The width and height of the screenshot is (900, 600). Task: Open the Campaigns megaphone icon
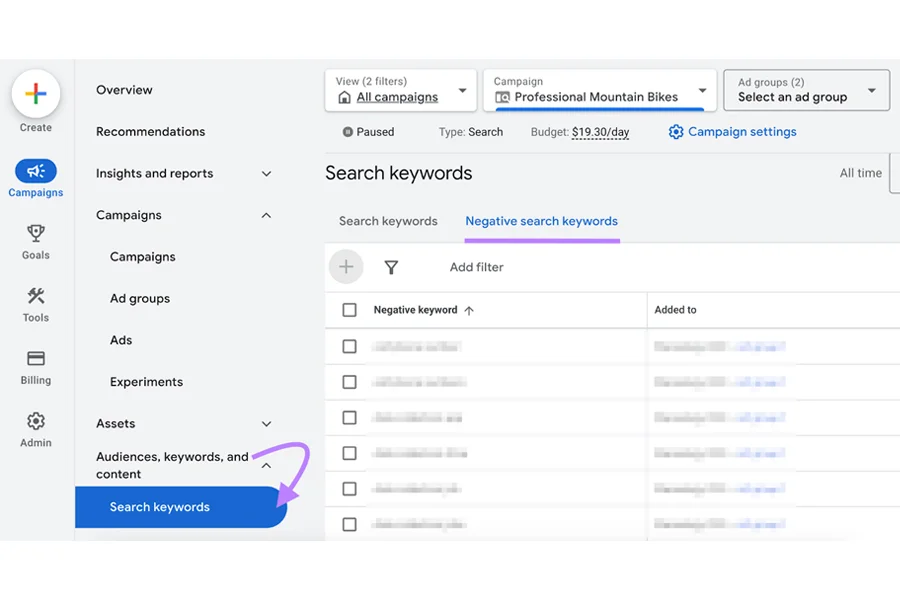(36, 171)
